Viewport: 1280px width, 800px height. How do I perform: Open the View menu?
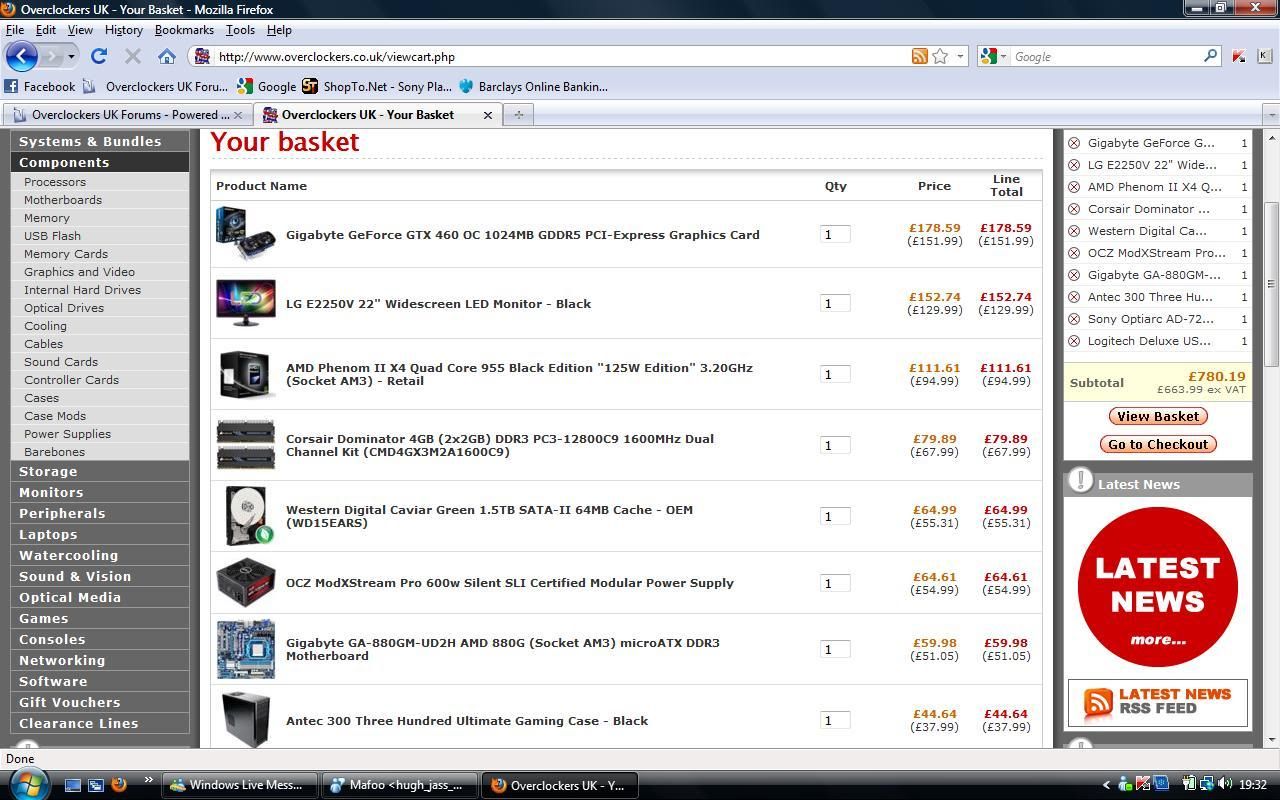(x=80, y=30)
